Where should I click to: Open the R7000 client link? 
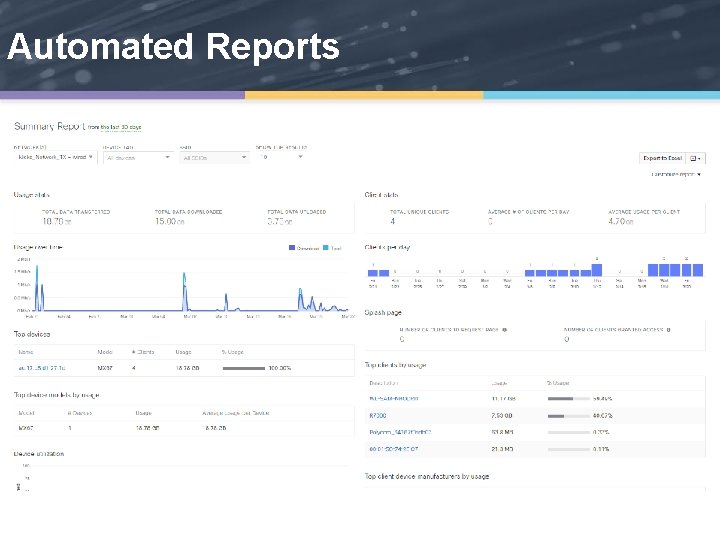pyautogui.click(x=377, y=416)
